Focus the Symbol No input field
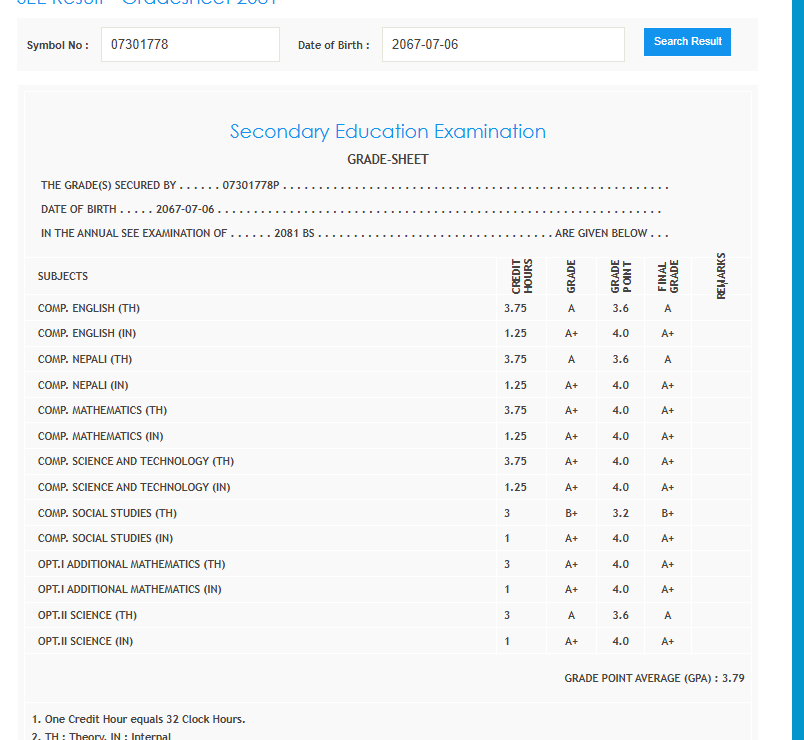This screenshot has width=804, height=740. coord(190,45)
